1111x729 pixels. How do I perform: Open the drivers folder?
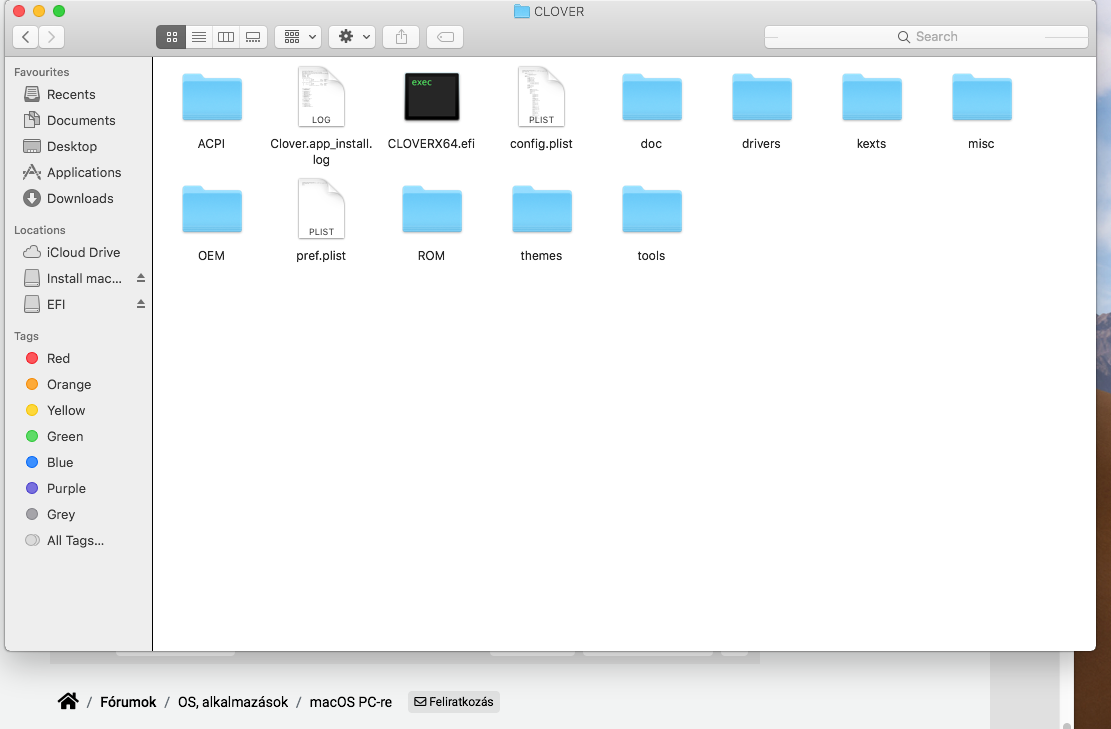762,97
